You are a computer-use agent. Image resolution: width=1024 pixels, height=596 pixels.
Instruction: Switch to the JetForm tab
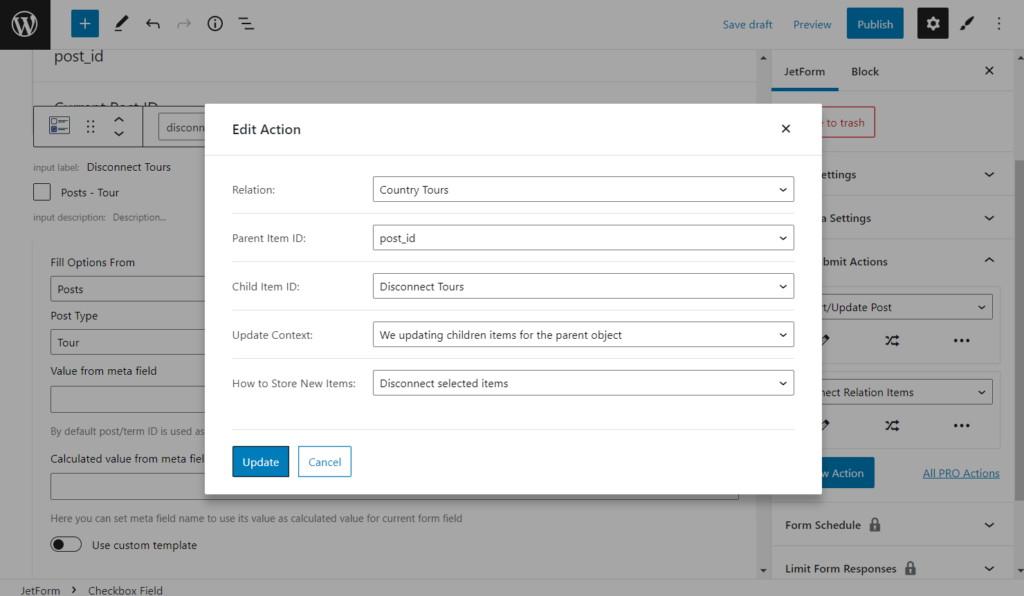pos(805,71)
